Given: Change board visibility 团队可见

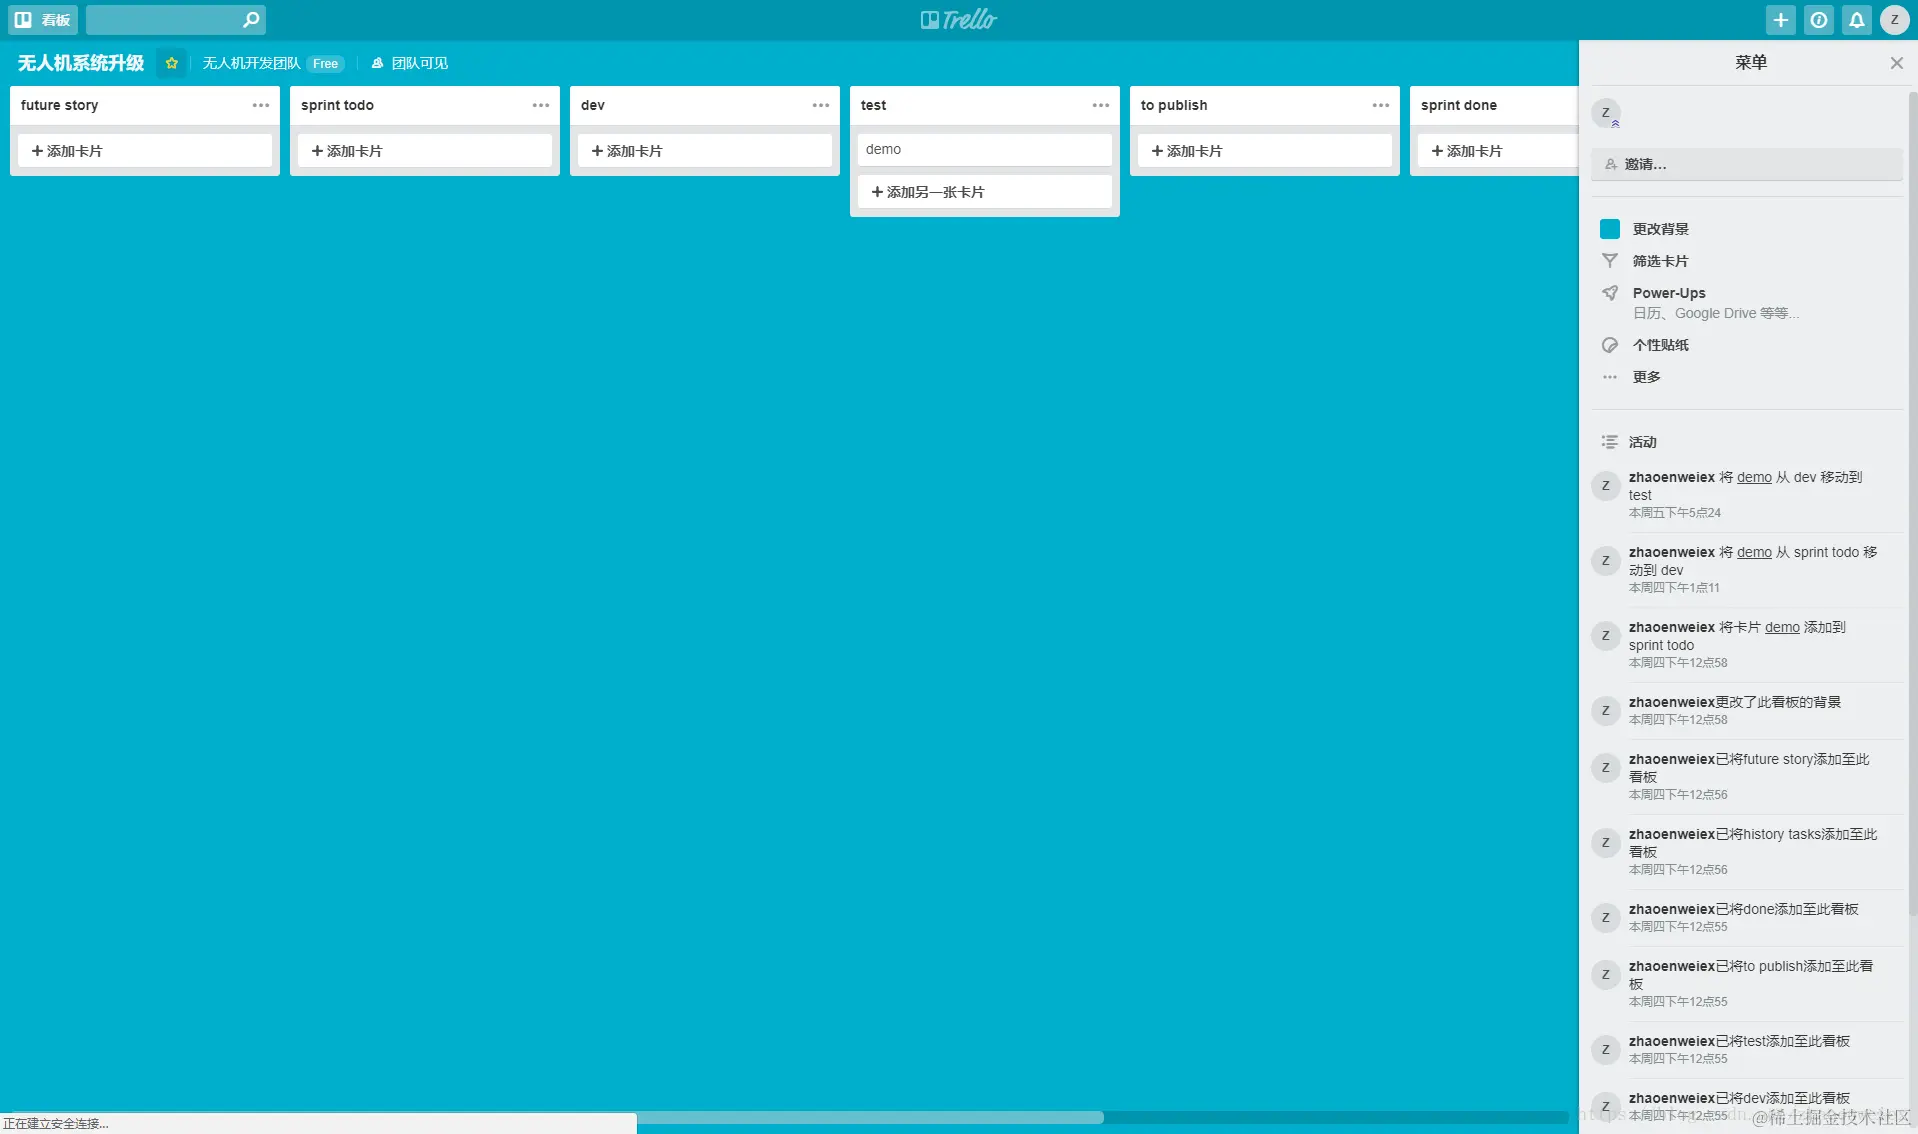Looking at the screenshot, I should click(410, 63).
